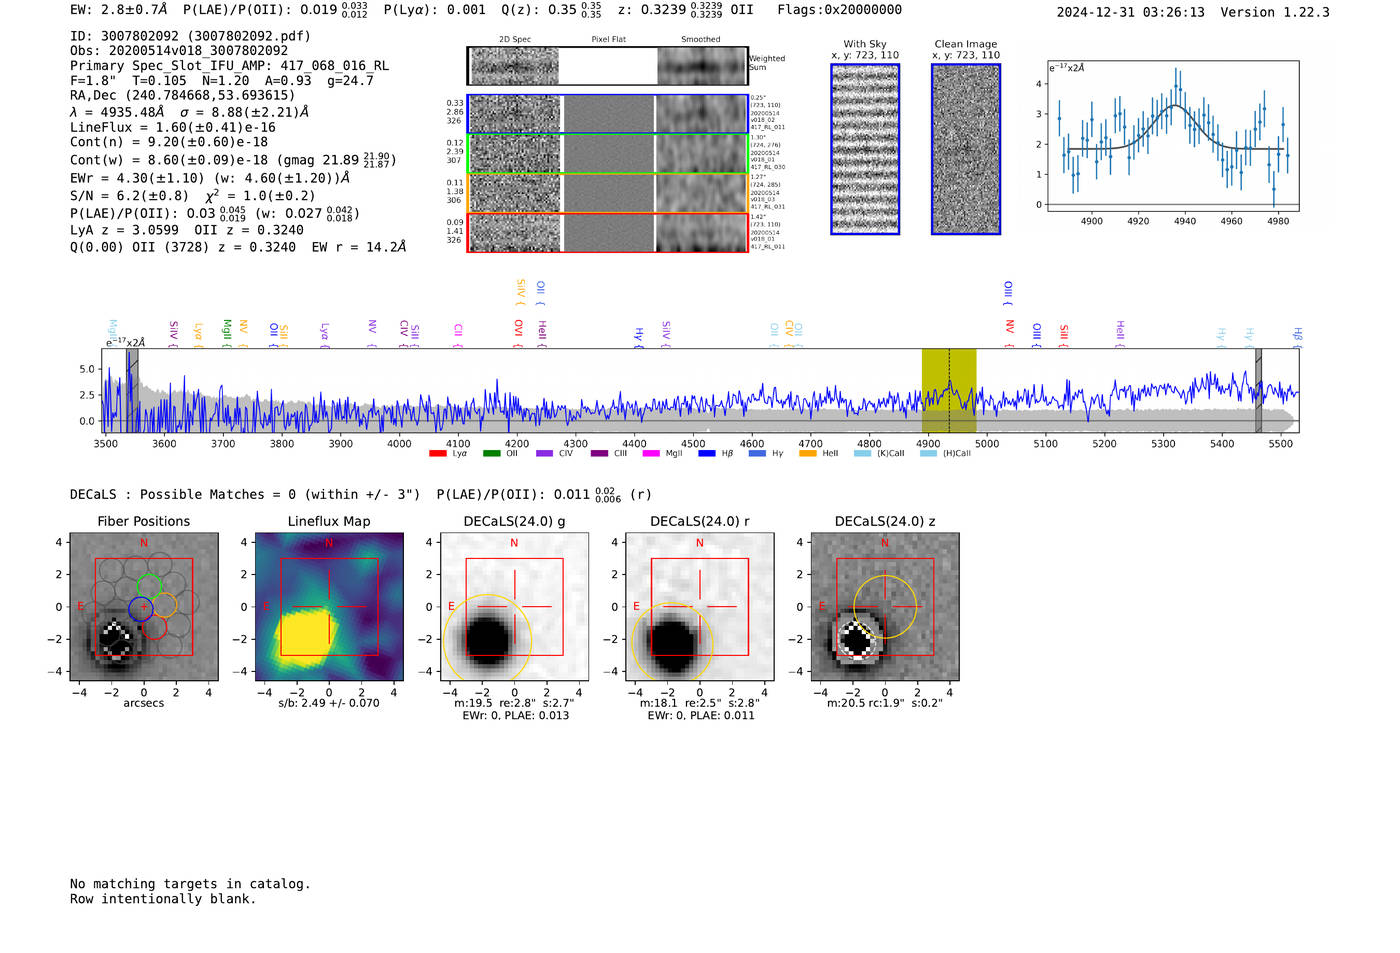Open the Clean Image panel
Viewport: 1400px width, 953px height.
pos(966,149)
